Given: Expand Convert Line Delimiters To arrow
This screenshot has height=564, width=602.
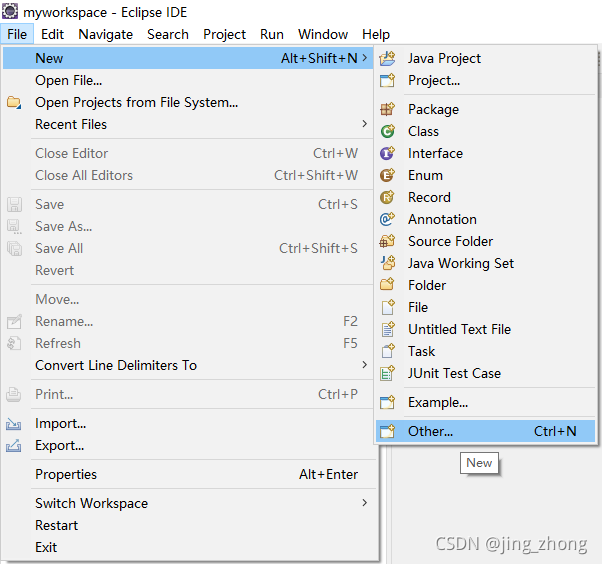Looking at the screenshot, I should 364,364.
